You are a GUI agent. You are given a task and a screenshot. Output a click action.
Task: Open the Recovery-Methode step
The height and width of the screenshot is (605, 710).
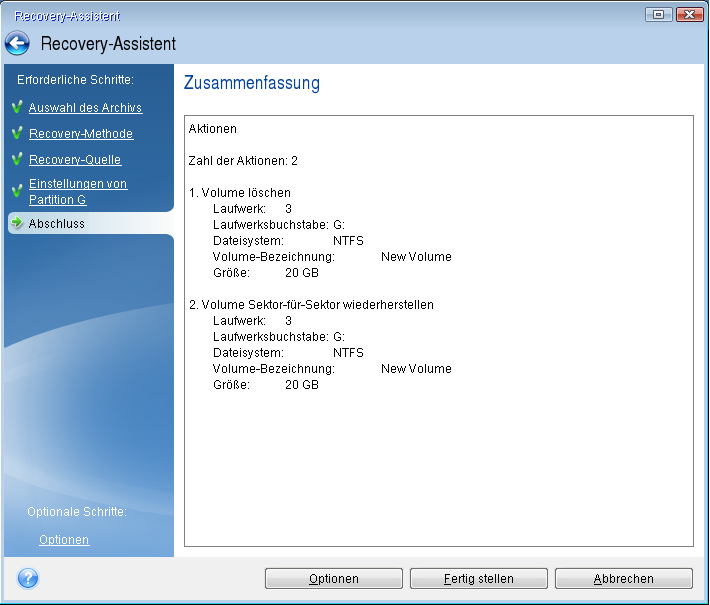[80, 134]
